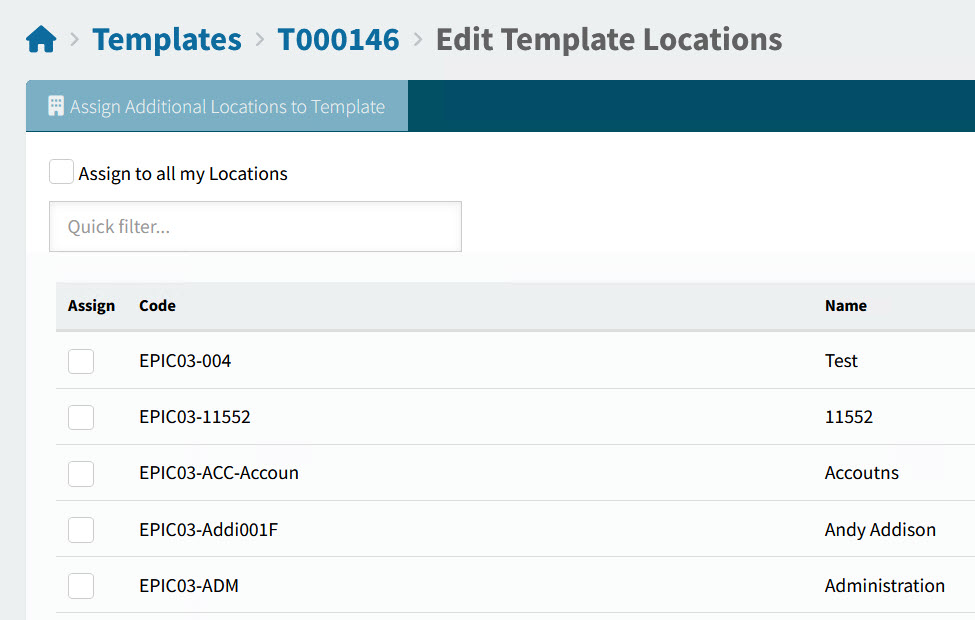Screen dimensions: 975x620
Task: Enable Assign to all my Locations
Action: [x=62, y=173]
